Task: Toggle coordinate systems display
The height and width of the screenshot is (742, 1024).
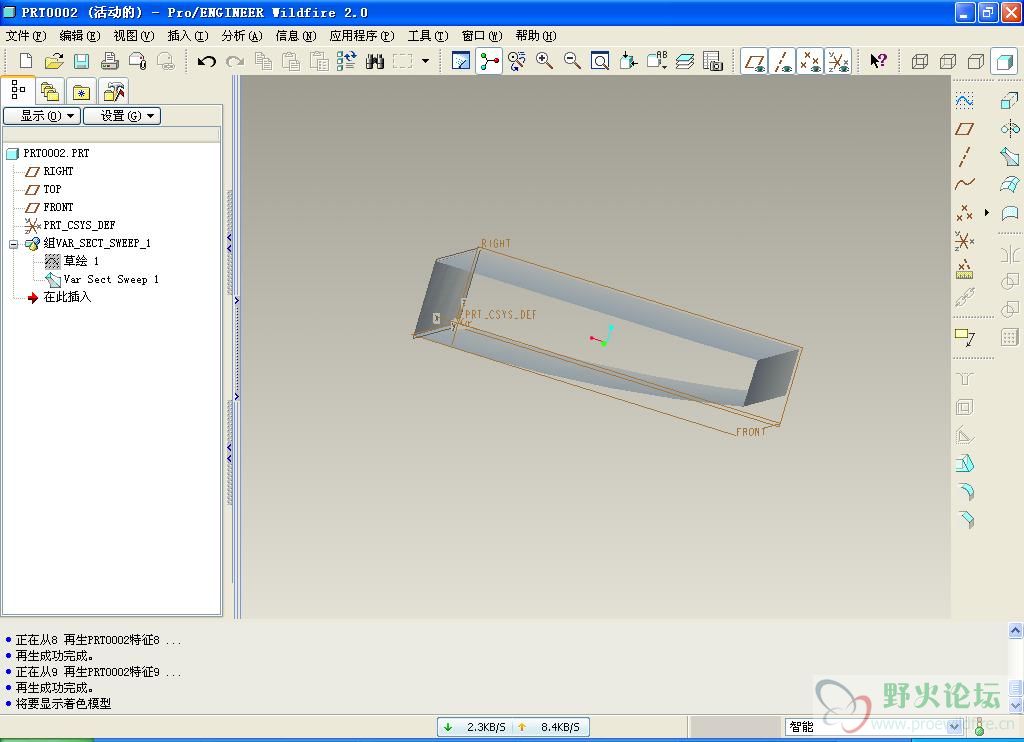Action: 839,61
